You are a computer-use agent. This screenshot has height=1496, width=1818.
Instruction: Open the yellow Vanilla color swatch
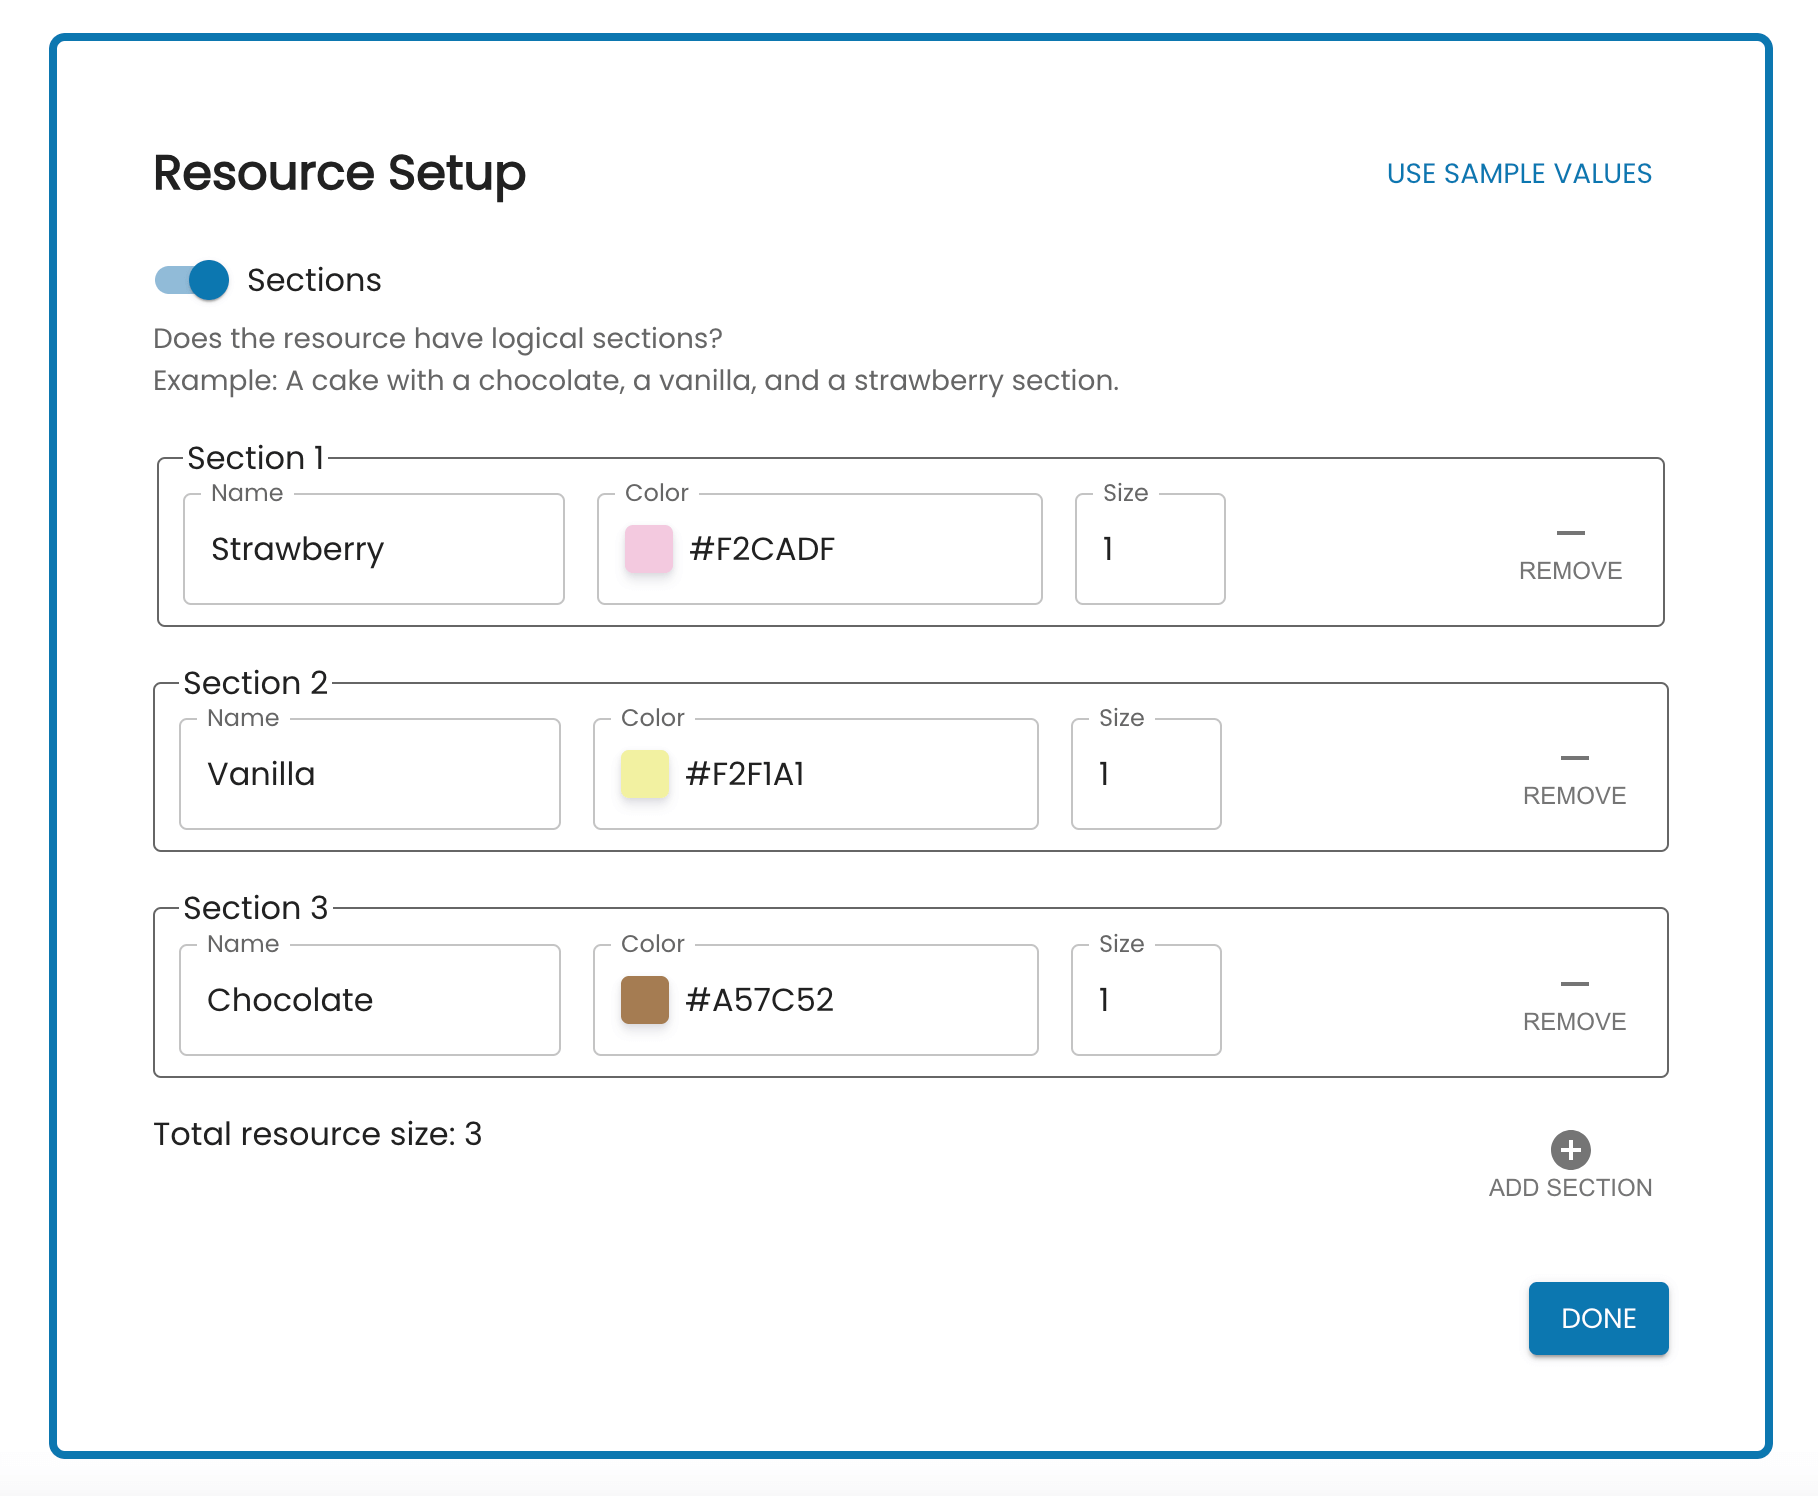(x=645, y=774)
